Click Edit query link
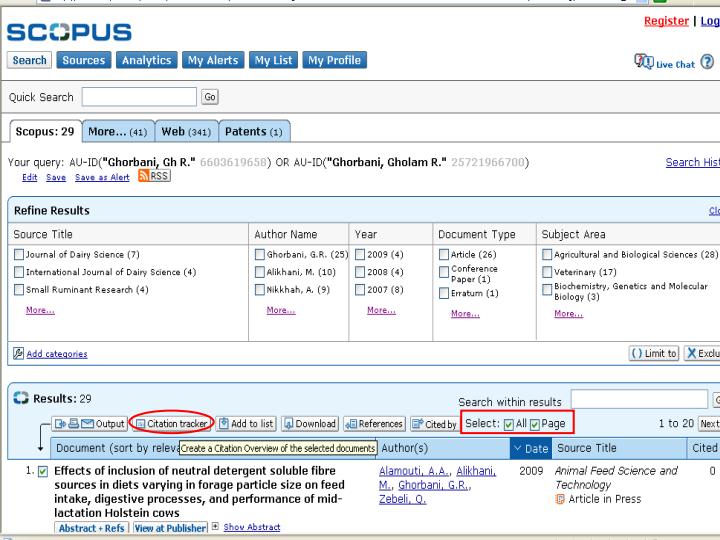 [29, 177]
